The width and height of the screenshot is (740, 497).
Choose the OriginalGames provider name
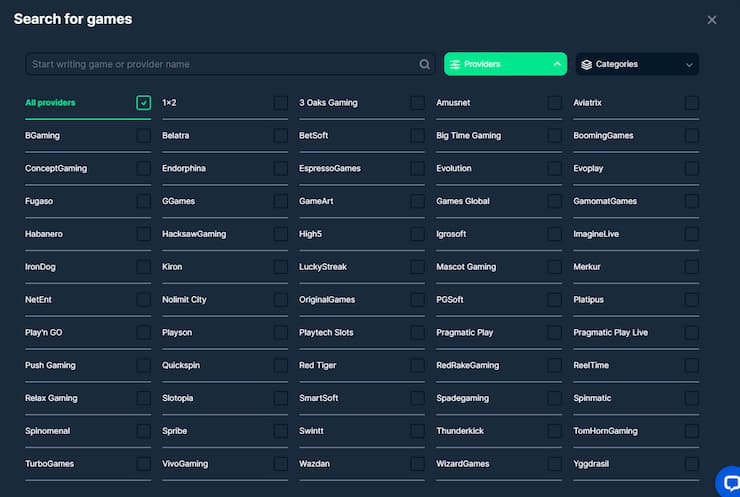(x=327, y=299)
